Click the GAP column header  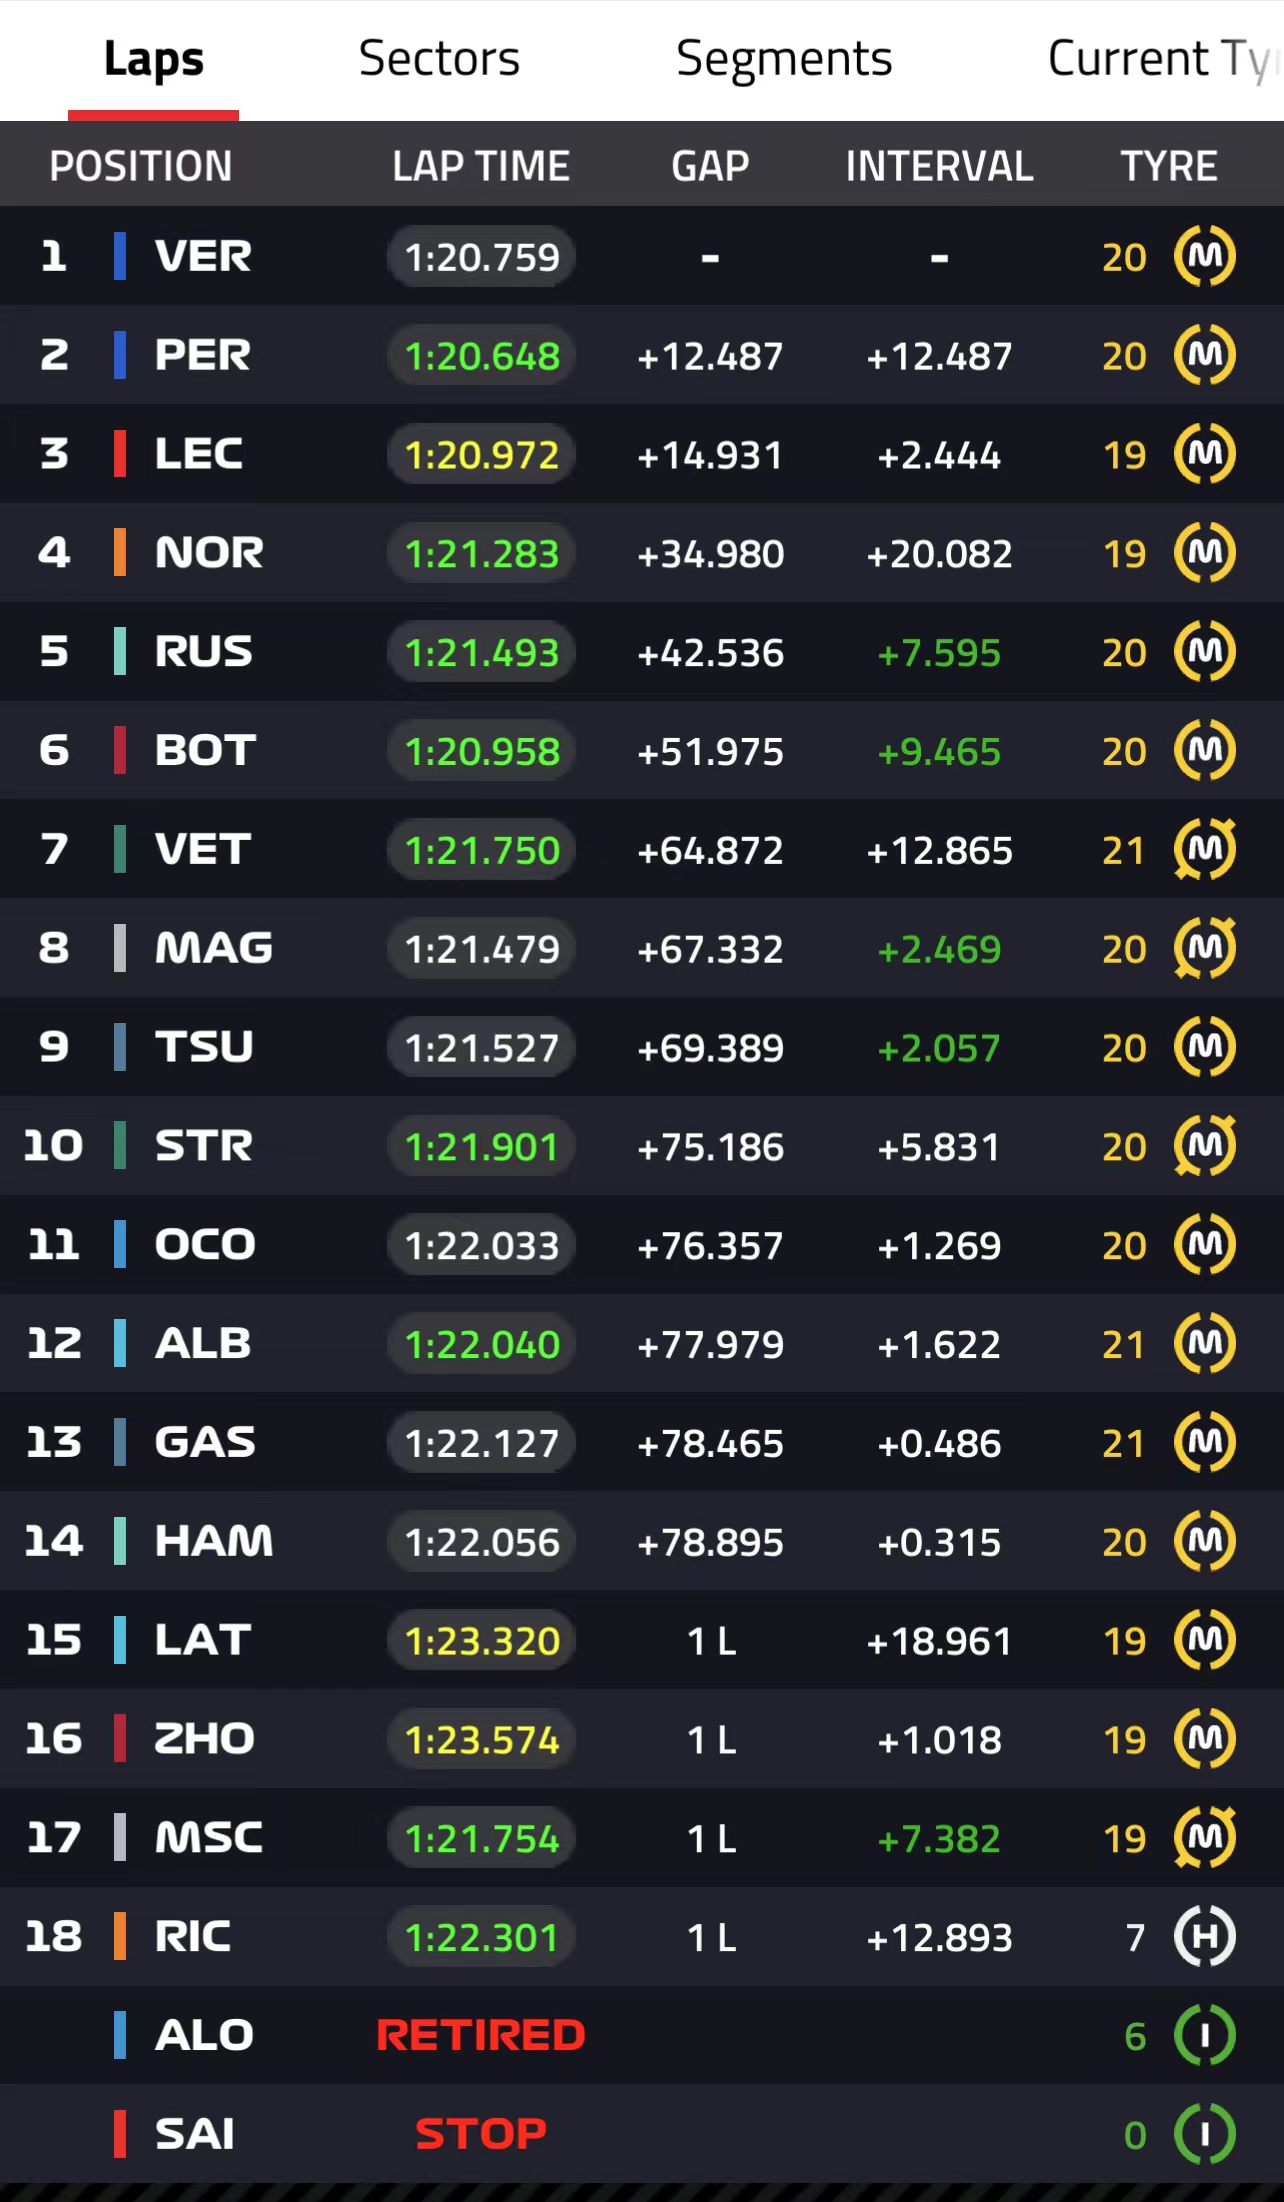point(710,166)
